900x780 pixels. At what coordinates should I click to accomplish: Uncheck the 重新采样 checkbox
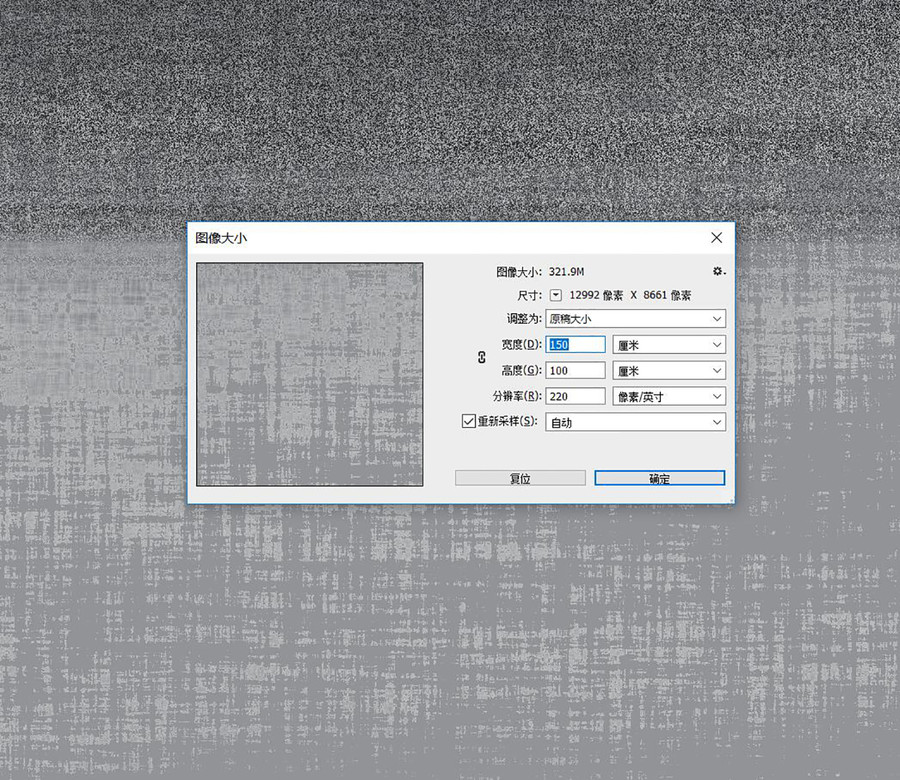[x=468, y=421]
